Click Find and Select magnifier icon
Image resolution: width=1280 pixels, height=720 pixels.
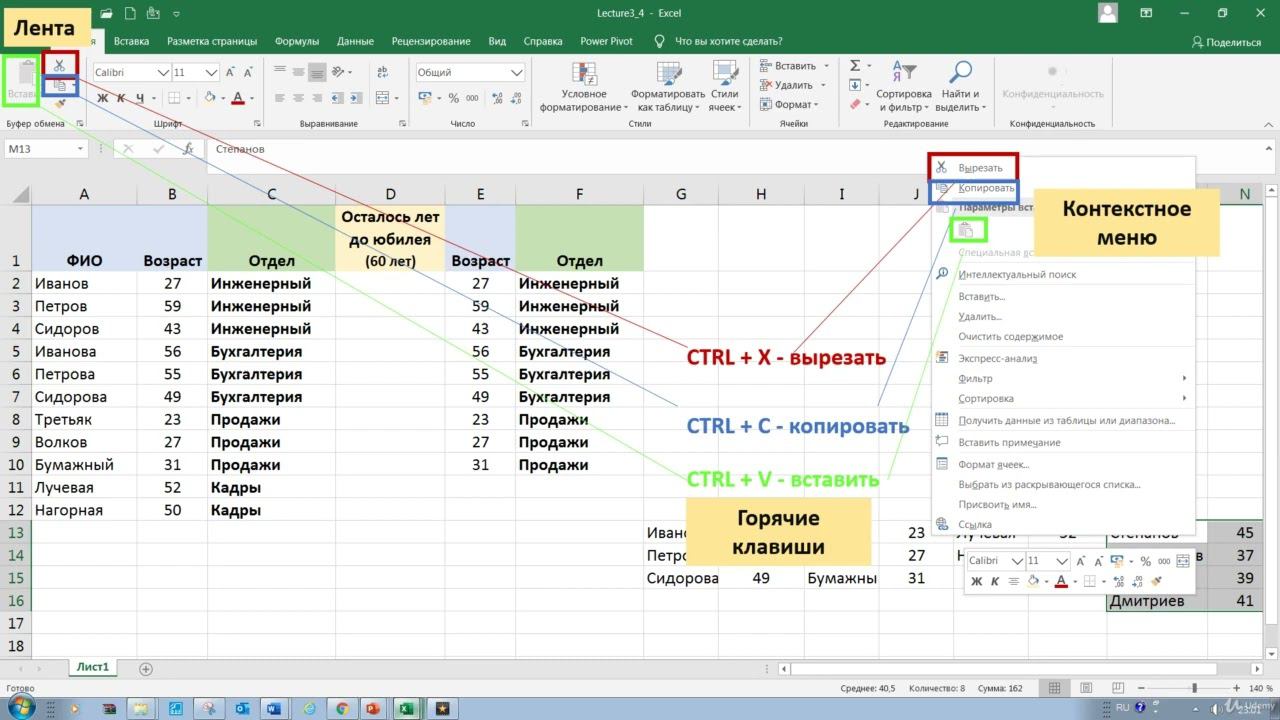(960, 88)
